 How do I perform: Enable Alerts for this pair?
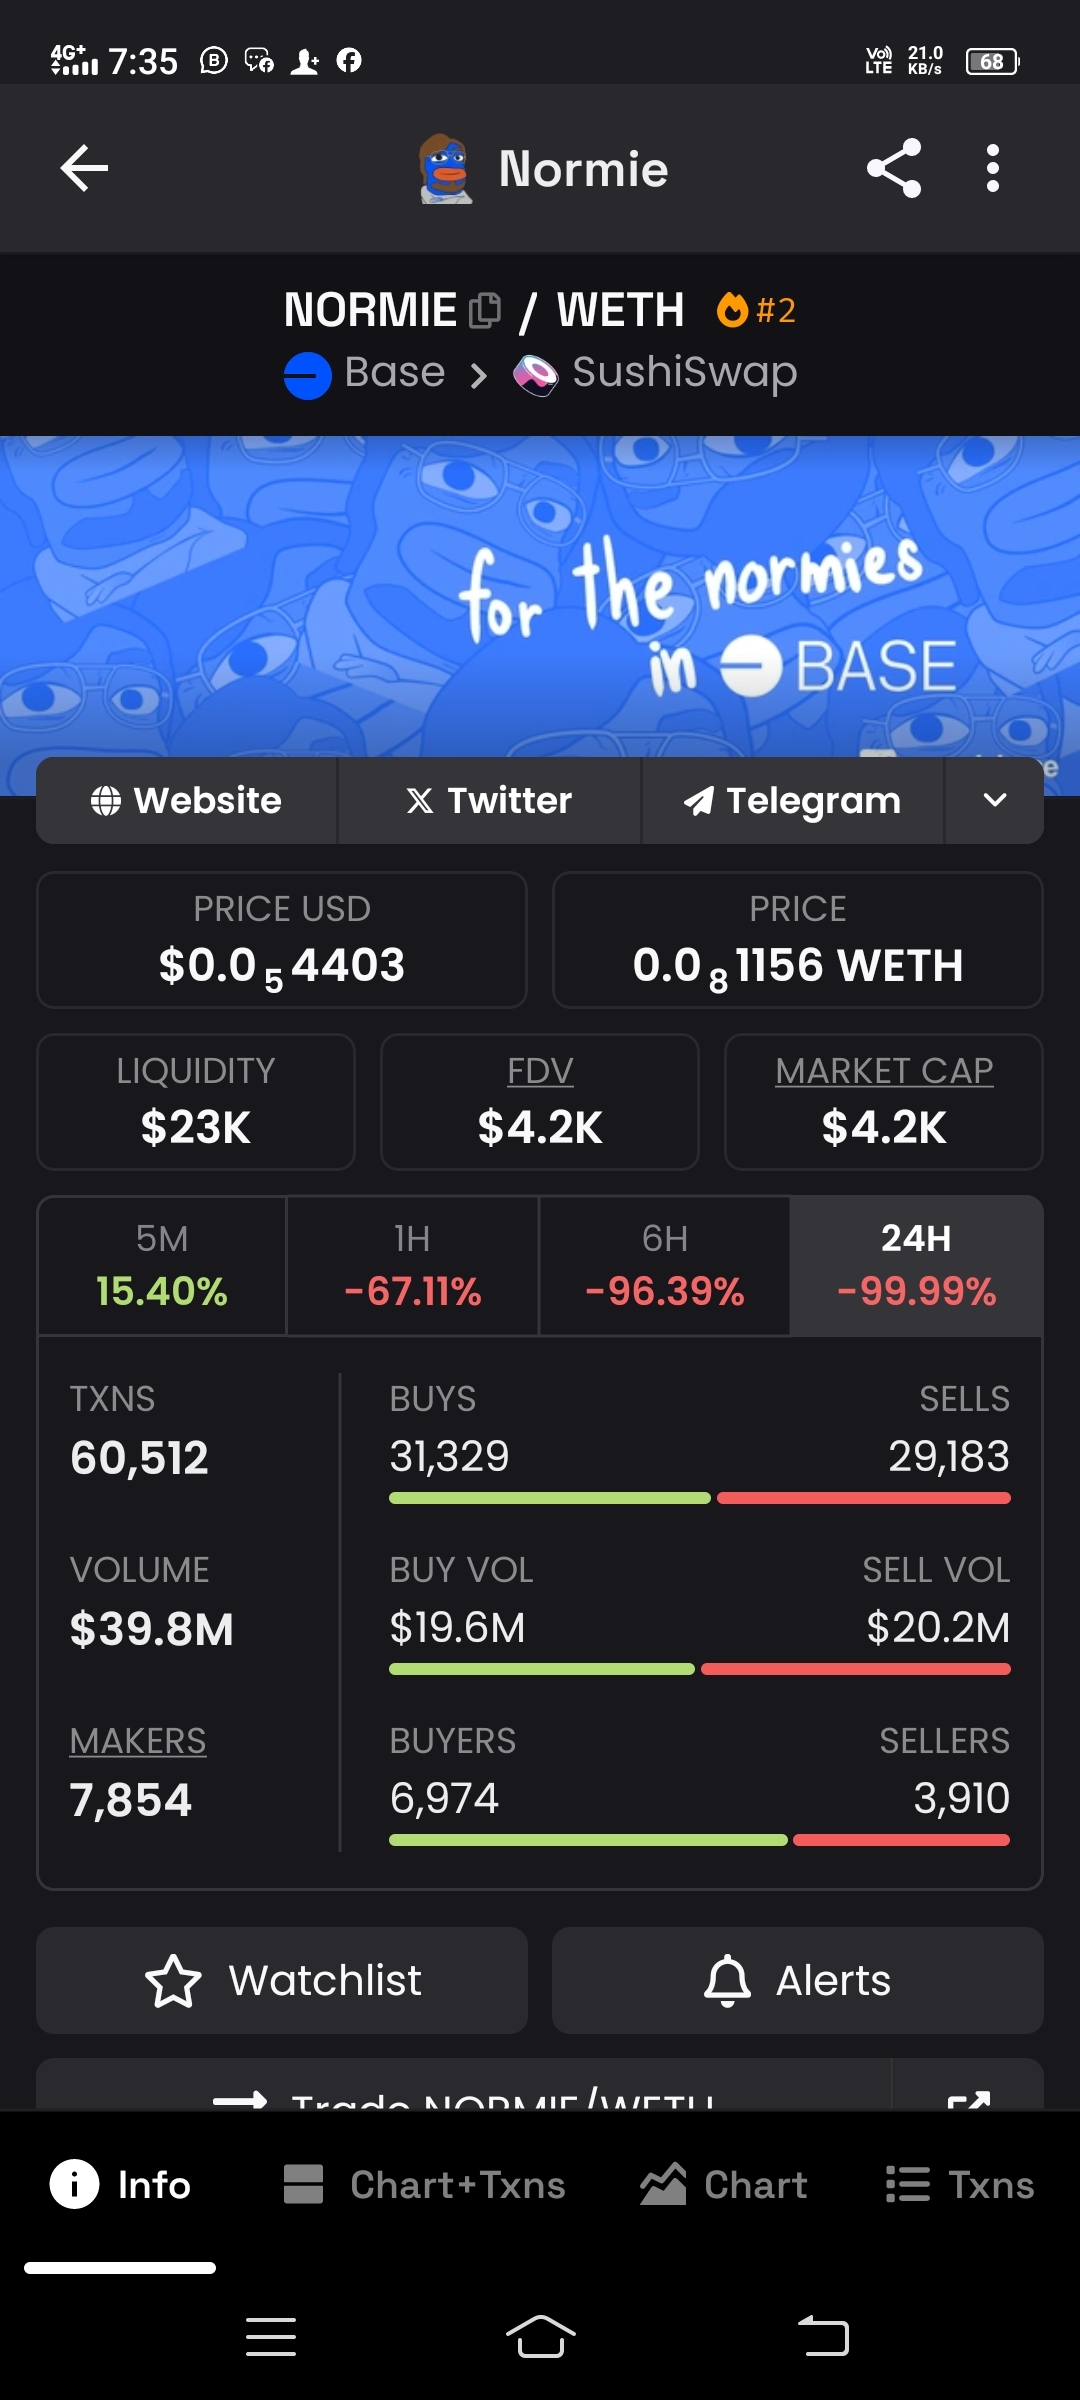coord(797,1980)
